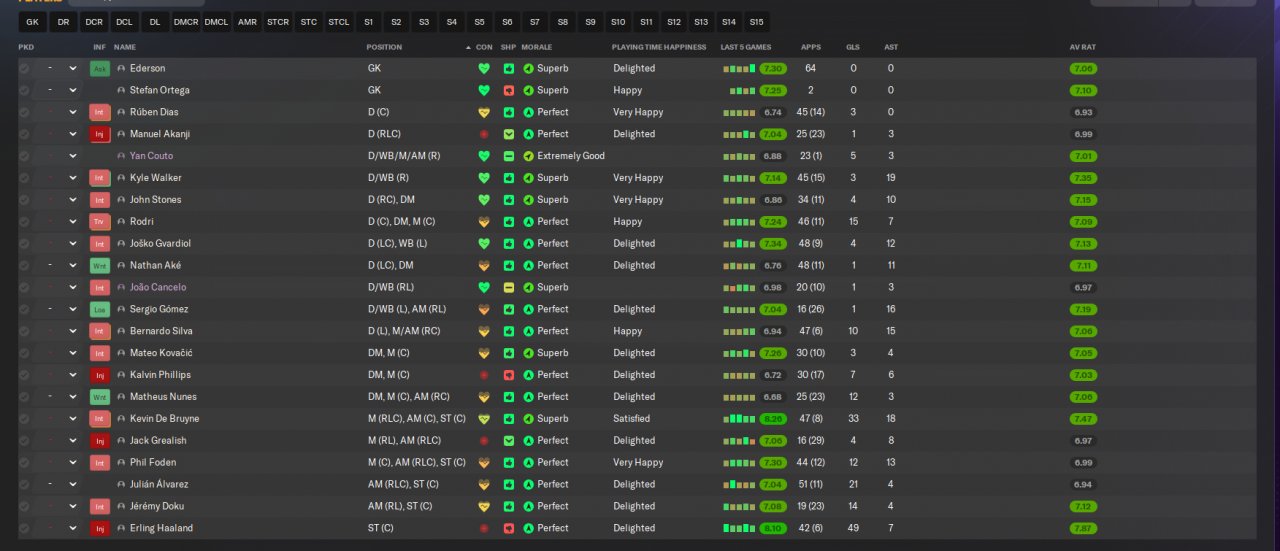The image size is (1280, 551).
Task: Click Erling Haaland's 7.87 average rating
Action: (1083, 528)
